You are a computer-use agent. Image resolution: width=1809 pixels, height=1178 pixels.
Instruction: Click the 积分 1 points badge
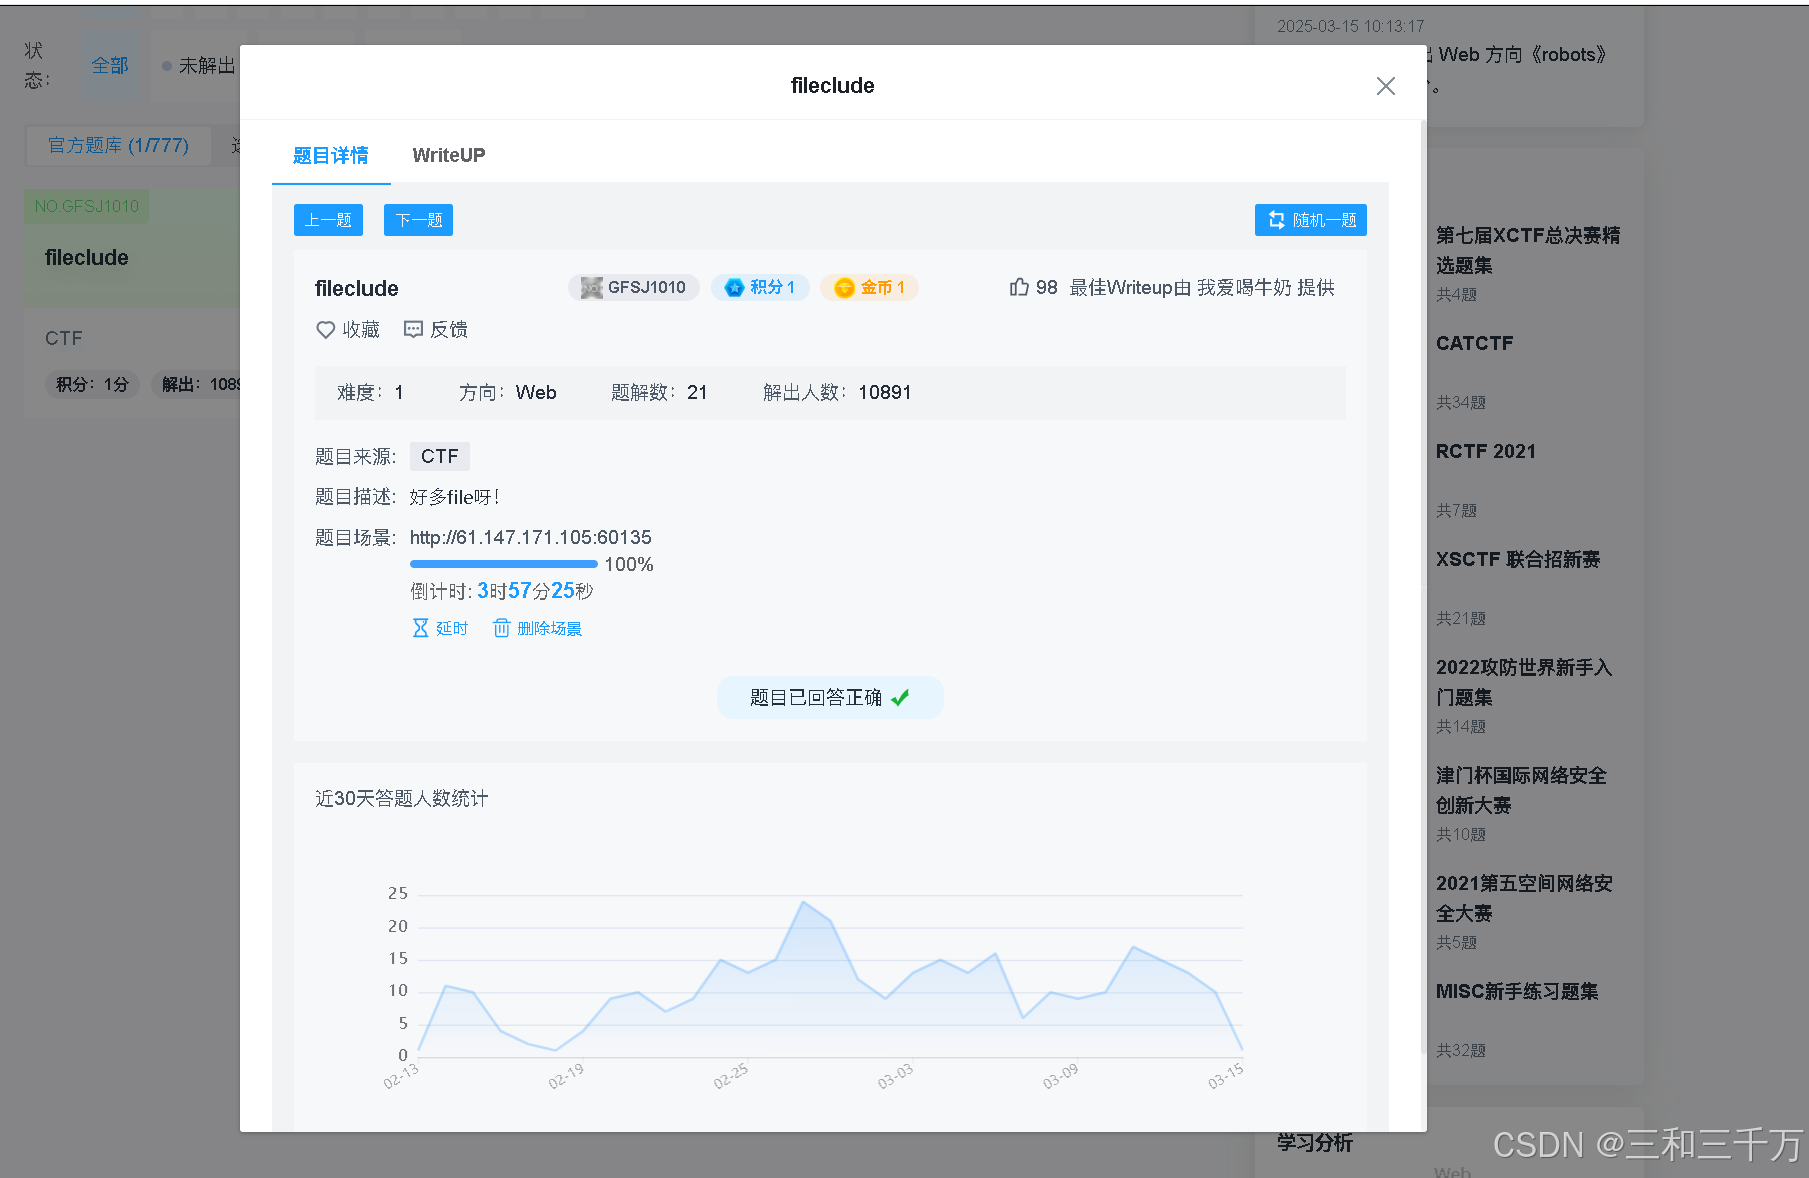(760, 287)
